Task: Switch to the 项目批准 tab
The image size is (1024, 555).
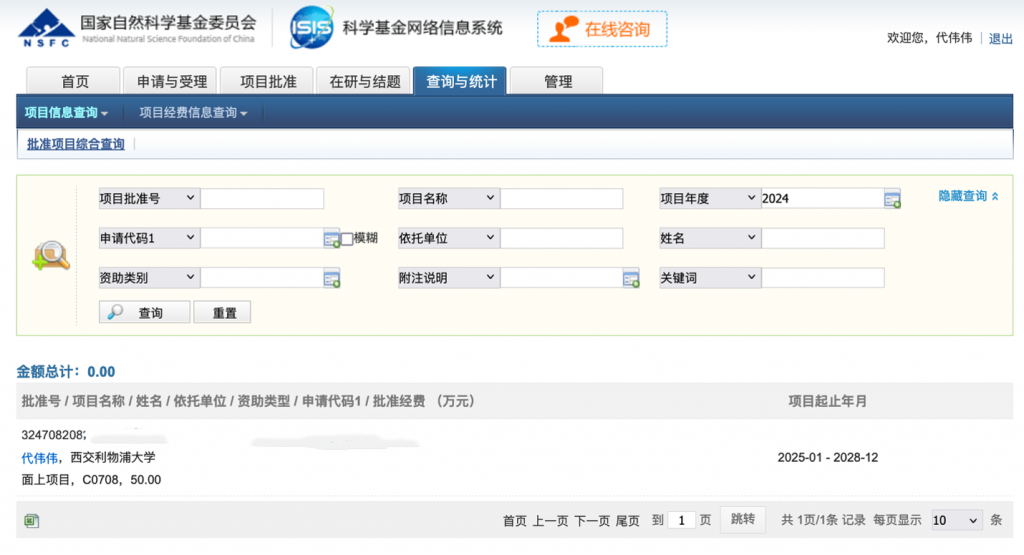Action: 268,82
